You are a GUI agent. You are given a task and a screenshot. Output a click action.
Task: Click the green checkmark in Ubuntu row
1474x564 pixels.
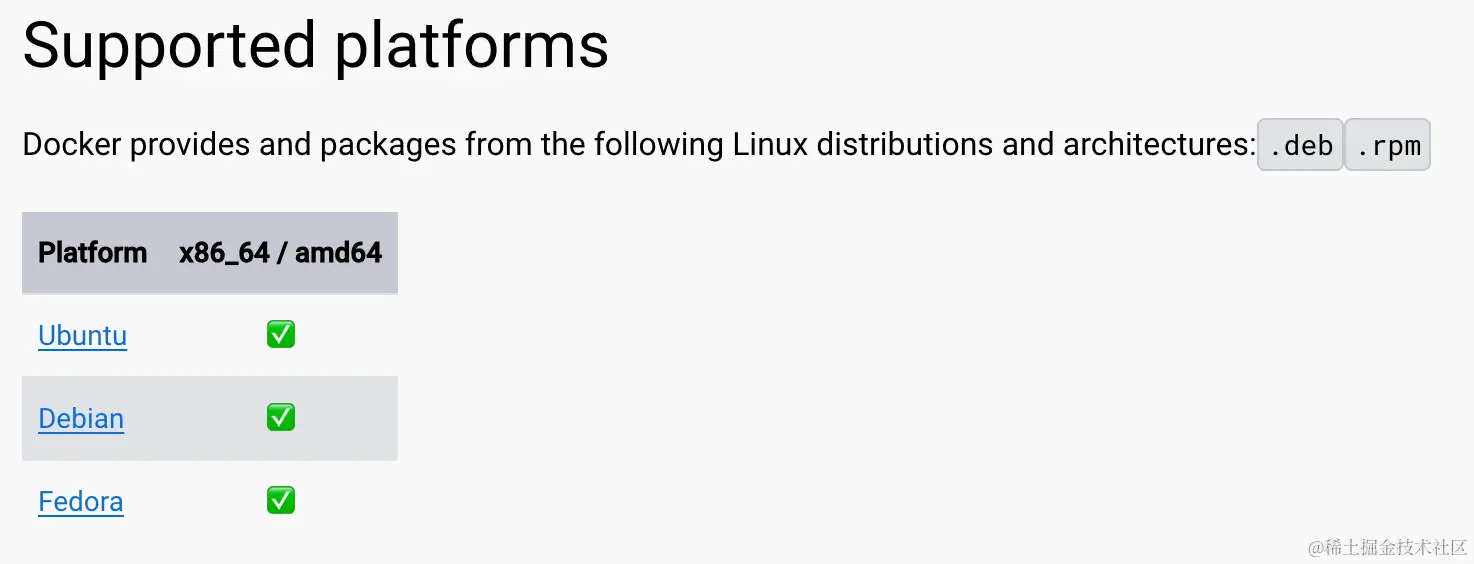(281, 335)
